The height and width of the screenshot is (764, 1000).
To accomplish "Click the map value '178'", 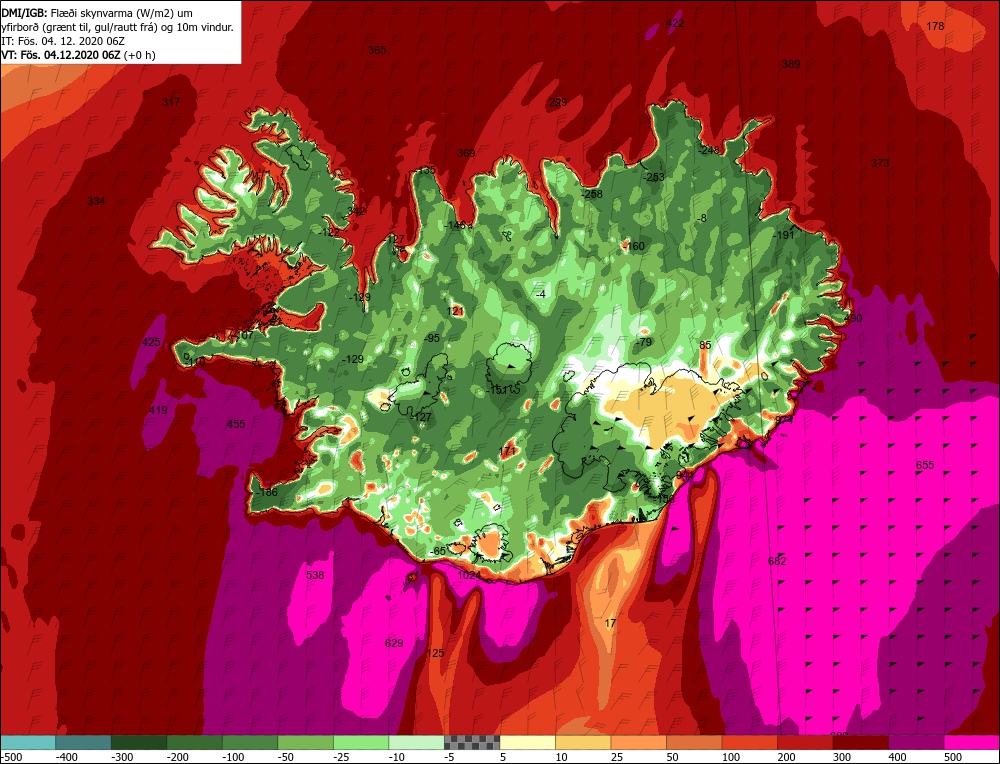I will 935,26.
